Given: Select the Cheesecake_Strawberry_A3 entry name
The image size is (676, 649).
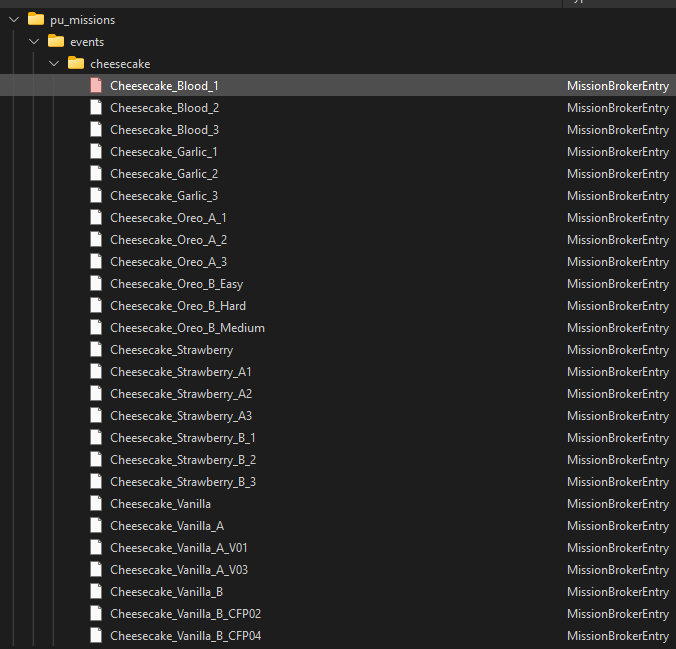Looking at the screenshot, I should click(181, 416).
